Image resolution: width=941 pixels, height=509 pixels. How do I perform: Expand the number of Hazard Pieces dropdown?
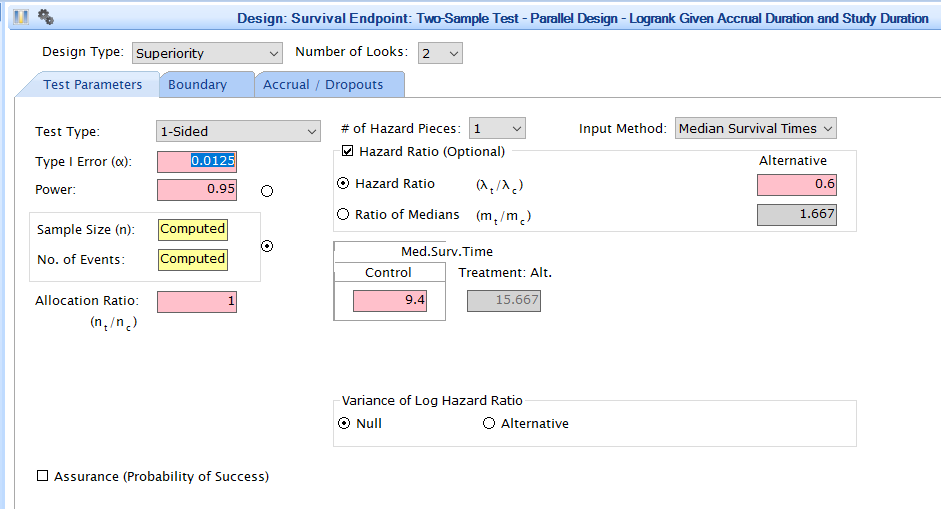coord(497,128)
